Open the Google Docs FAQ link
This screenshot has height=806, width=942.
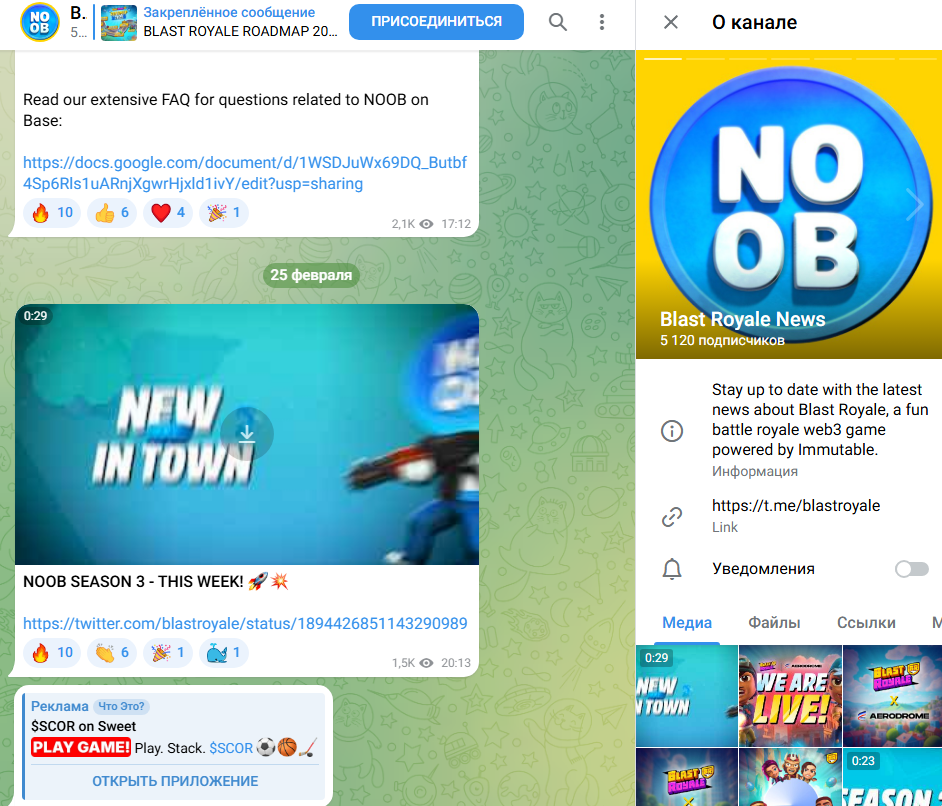coord(245,173)
